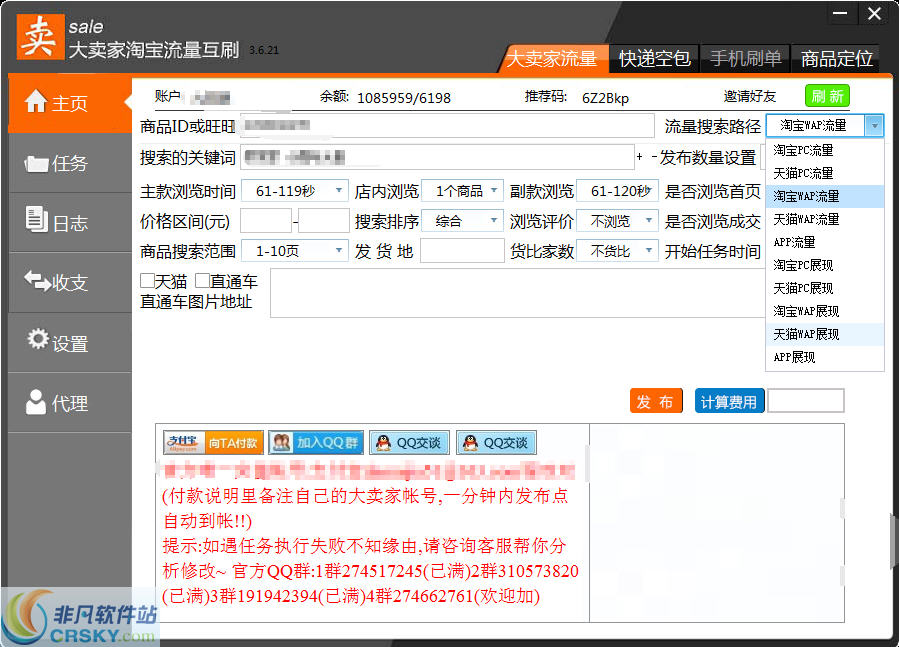Select 天猫WAP展现 from the open list
Image resolution: width=899 pixels, height=647 pixels.
tap(825, 334)
